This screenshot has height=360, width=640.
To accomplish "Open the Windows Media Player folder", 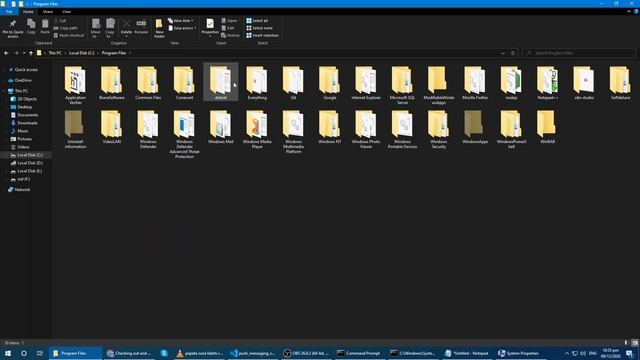I will (x=257, y=129).
